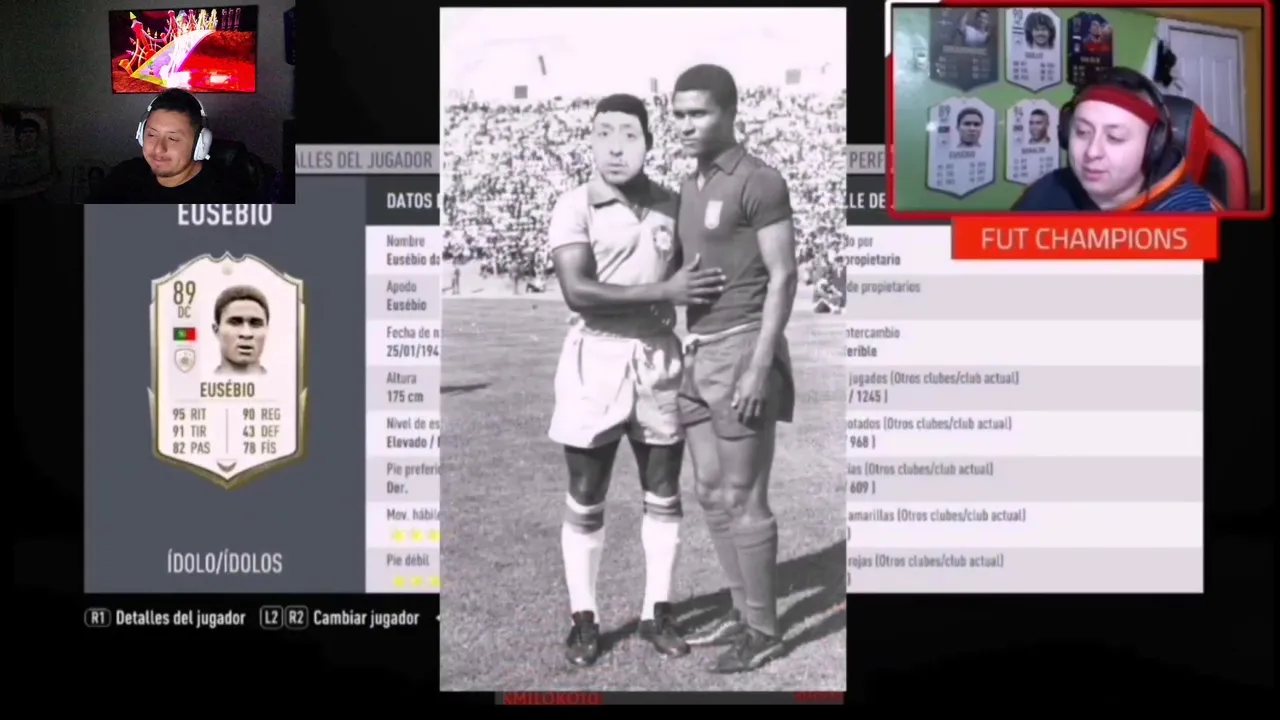Click the 91 TIR stat on card
Screen dimensions: 1280x720
(189, 431)
